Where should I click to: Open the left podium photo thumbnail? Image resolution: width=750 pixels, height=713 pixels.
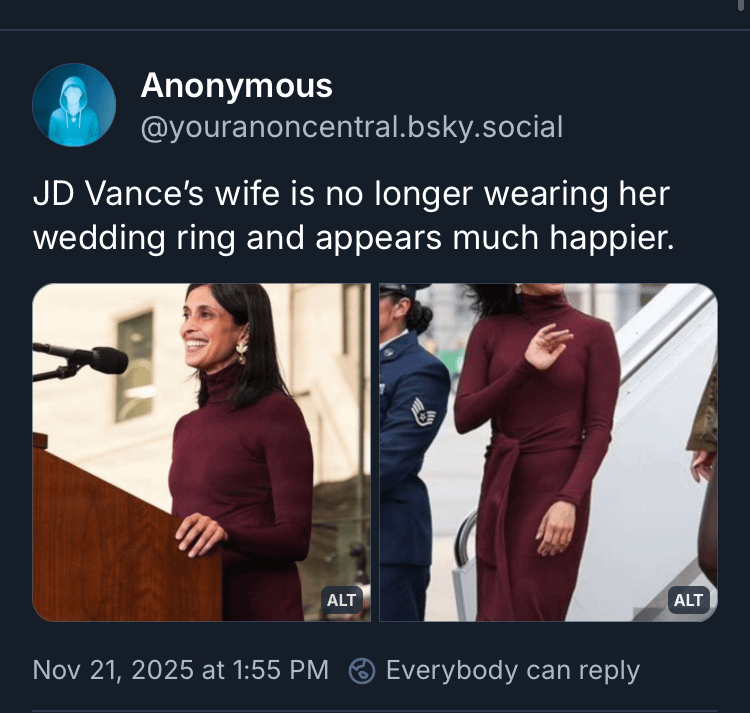201,452
